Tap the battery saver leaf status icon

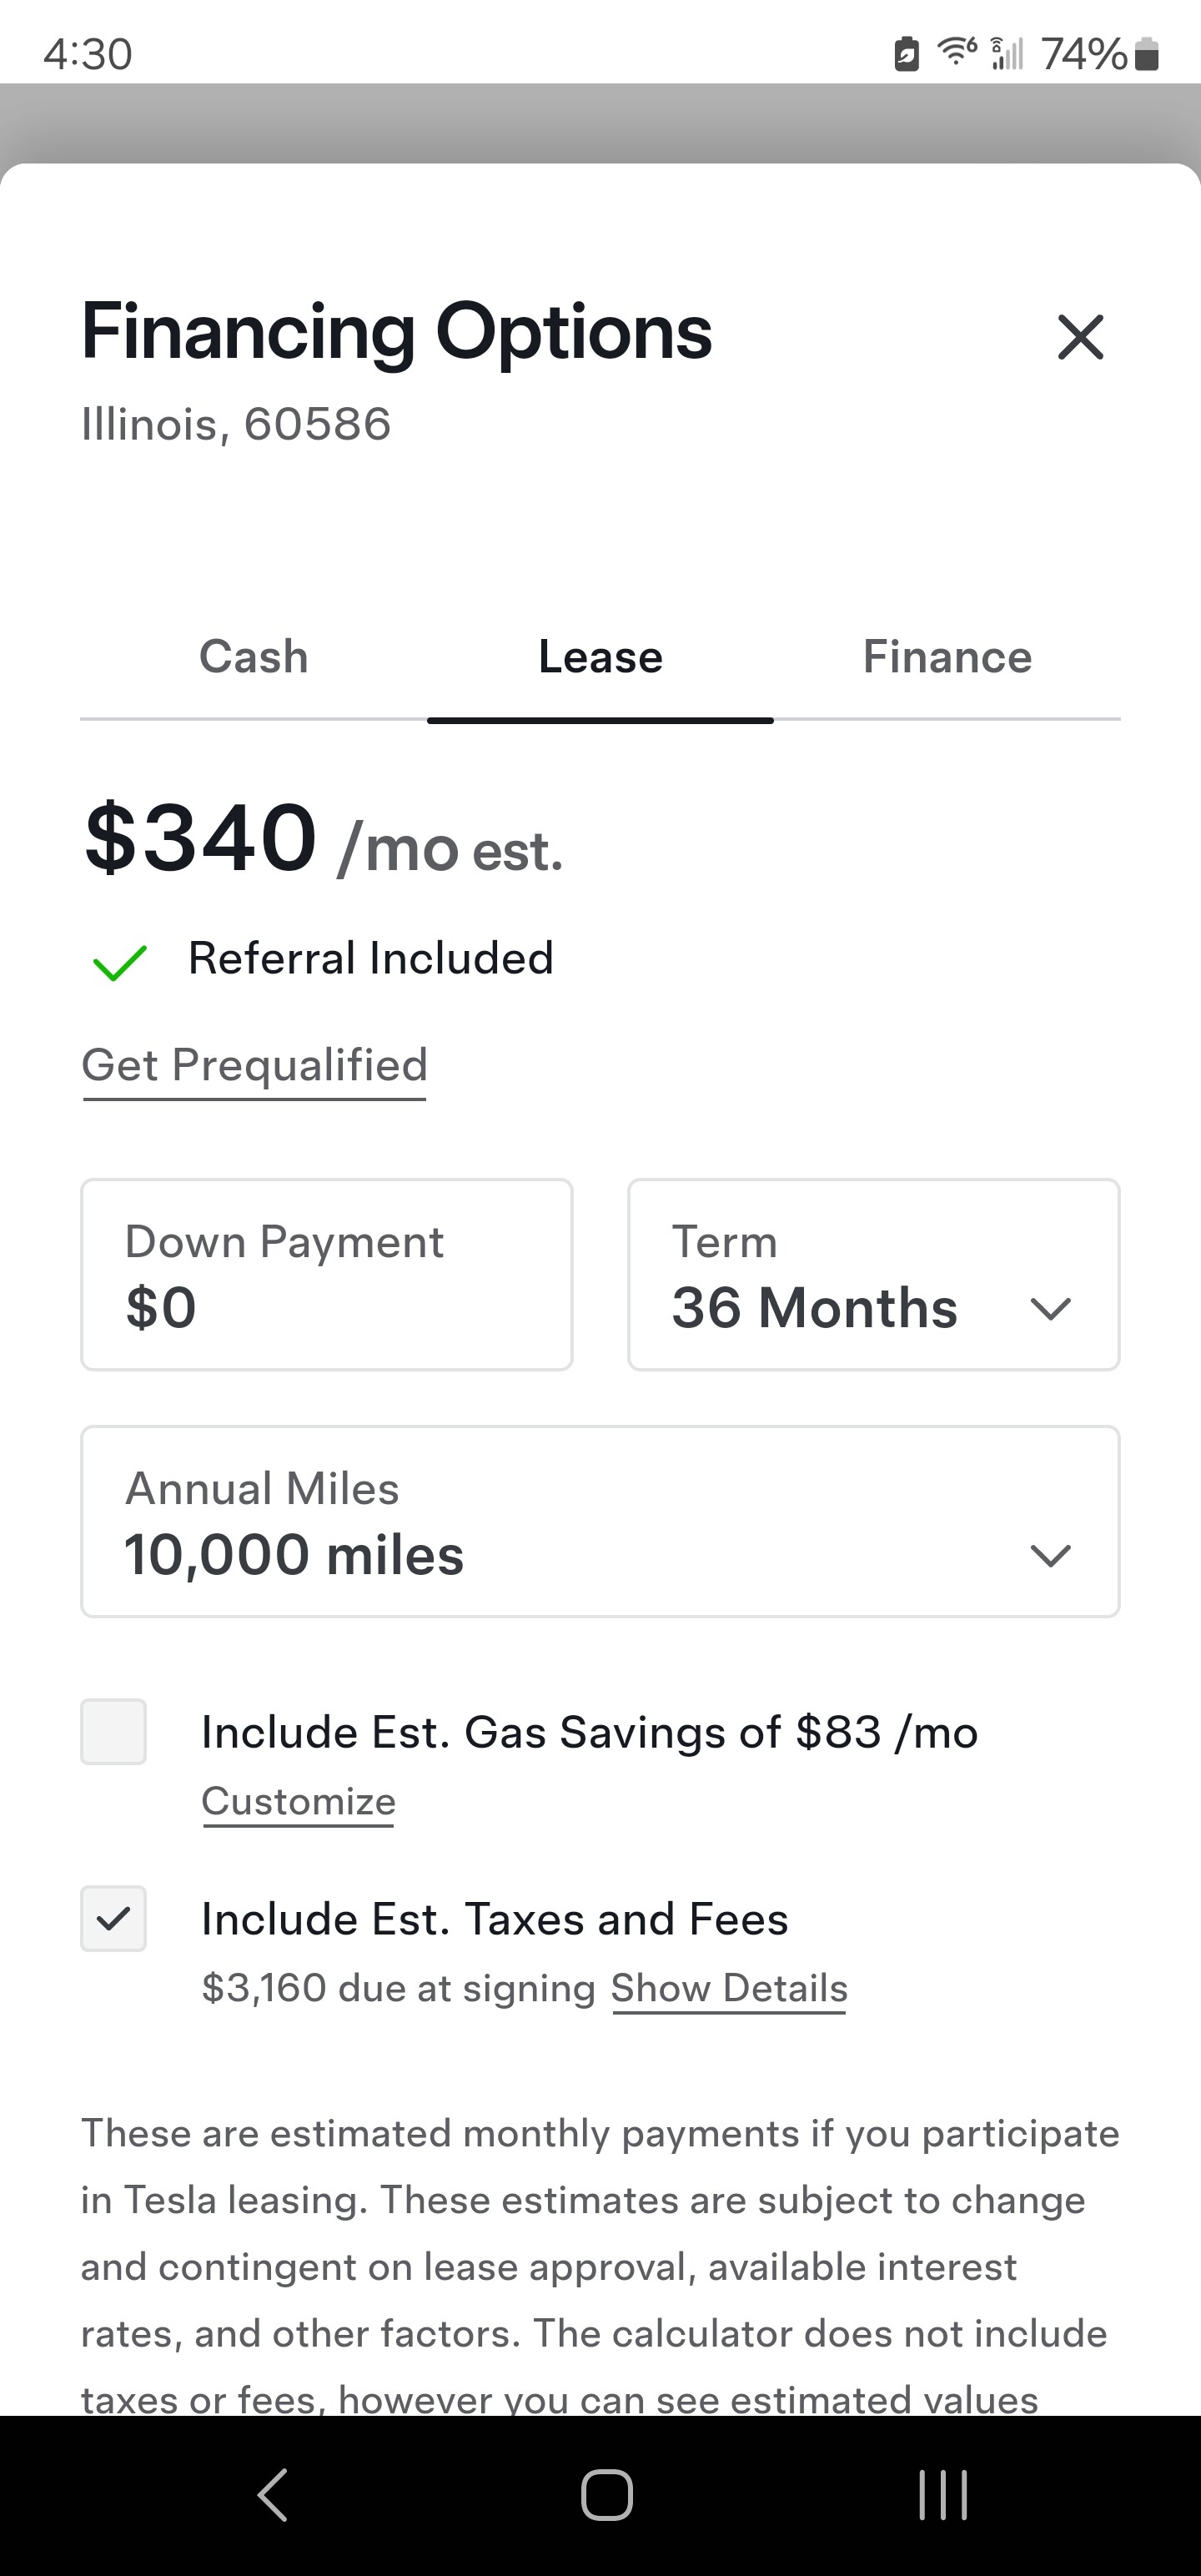906,54
